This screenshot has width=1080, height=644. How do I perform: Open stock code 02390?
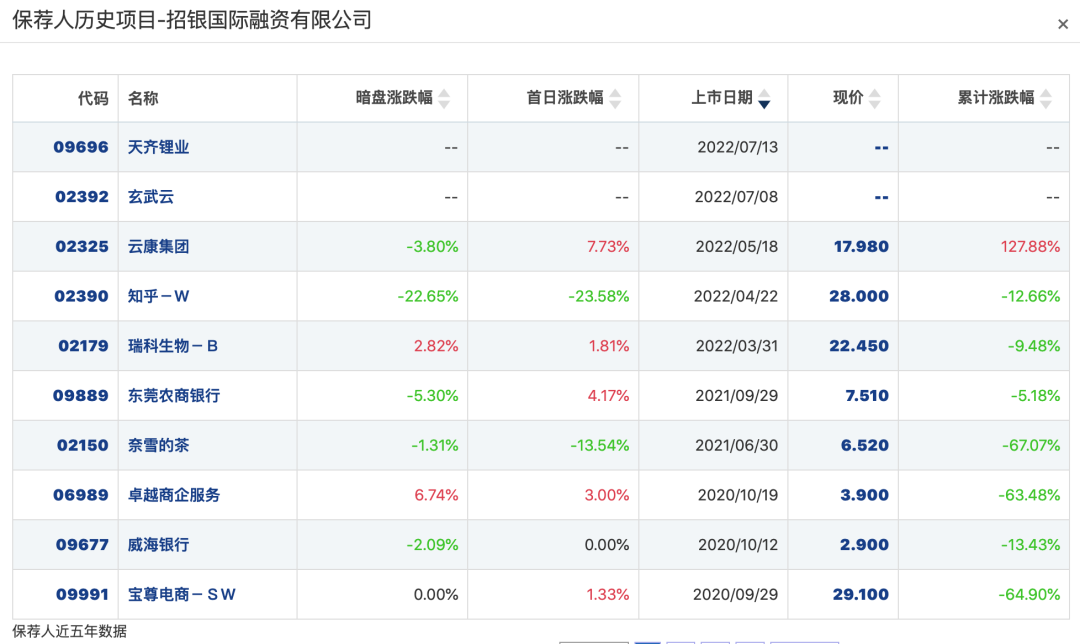click(x=81, y=296)
